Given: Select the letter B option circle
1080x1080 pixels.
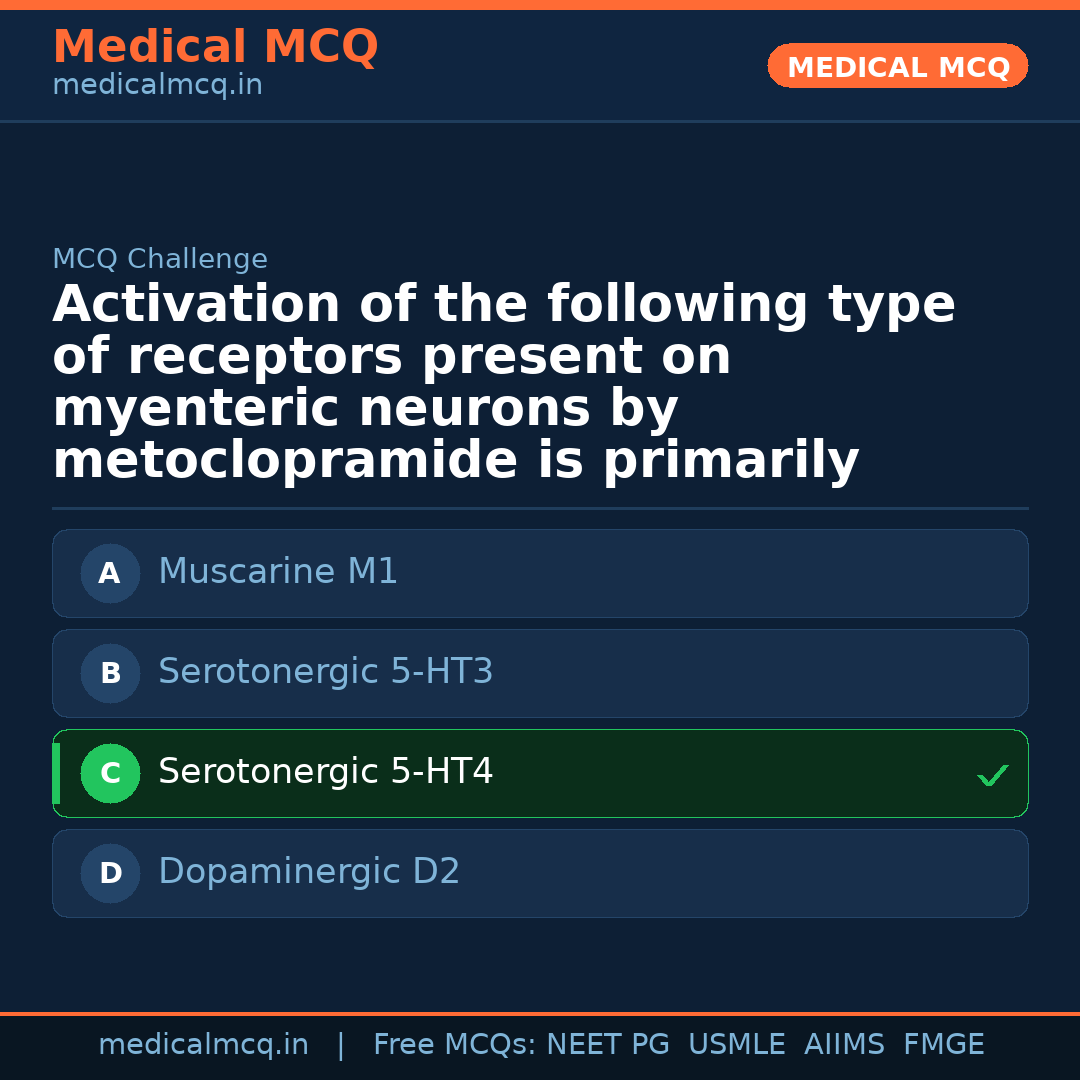Looking at the screenshot, I should pos(110,673).
